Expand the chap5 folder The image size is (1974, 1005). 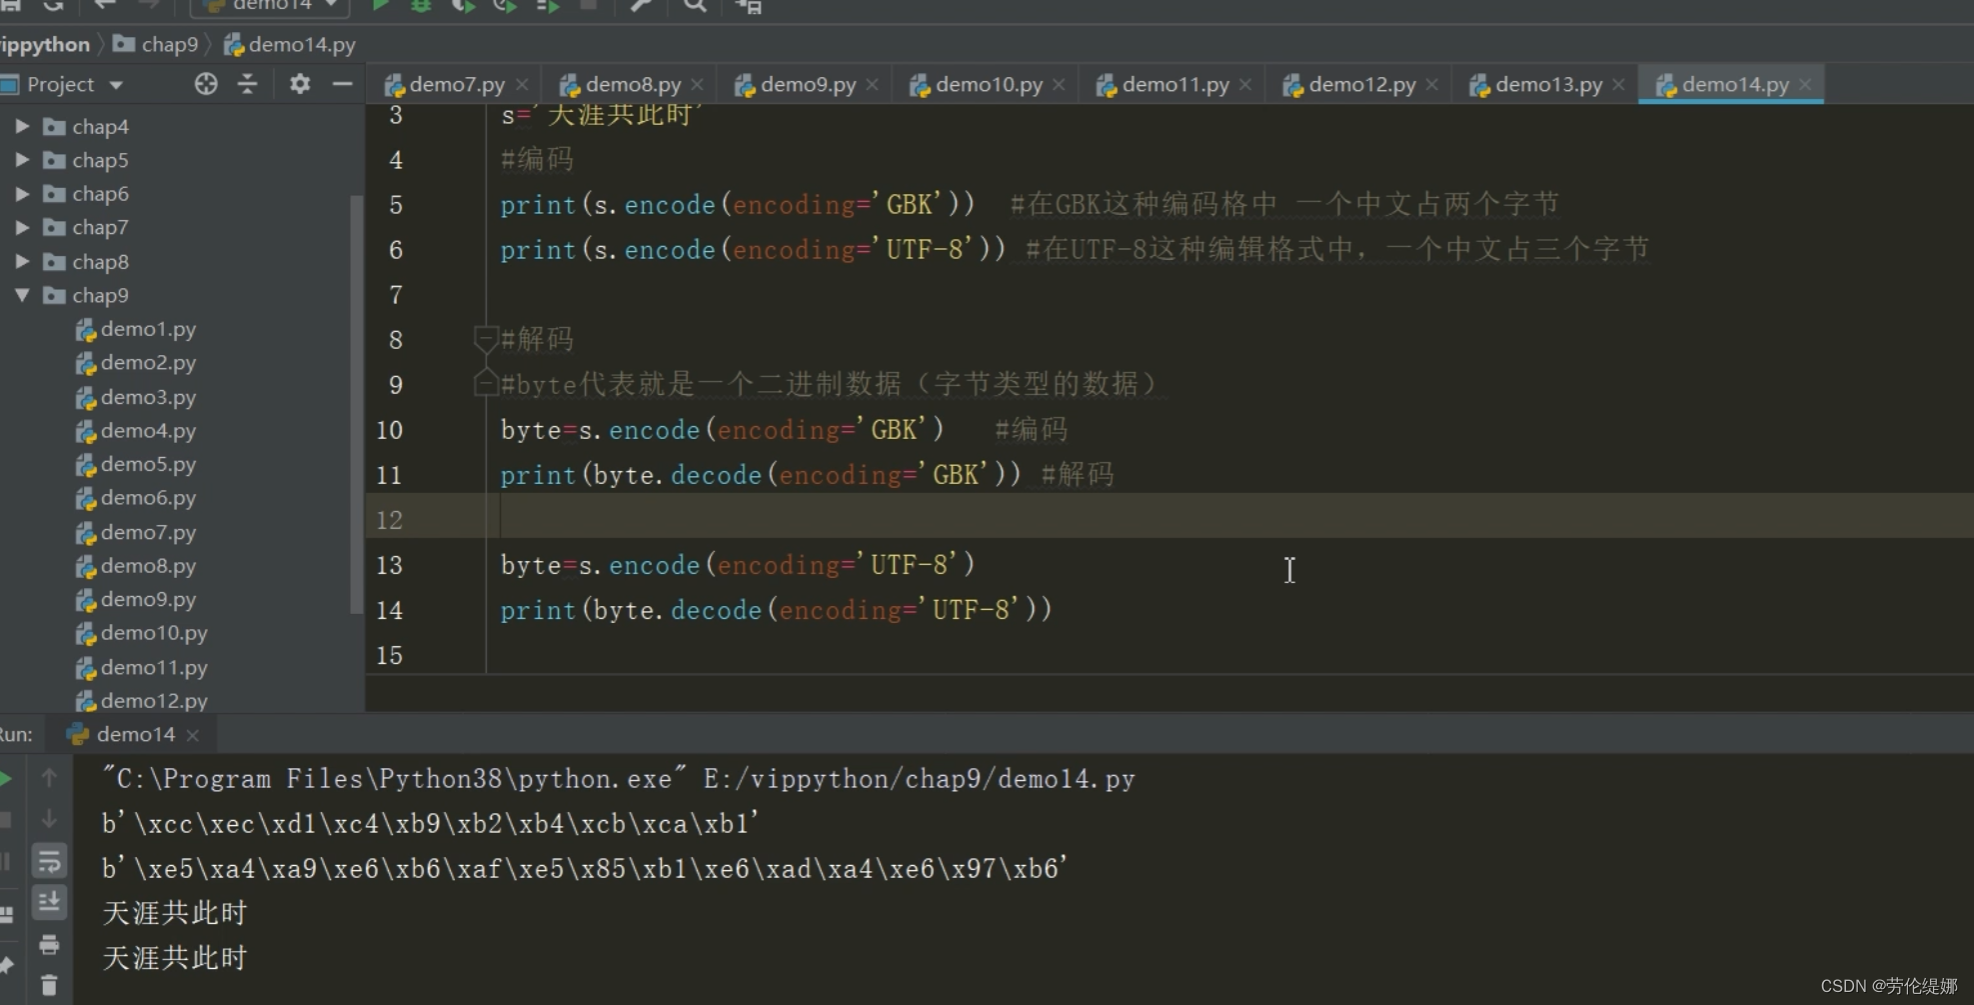22,160
